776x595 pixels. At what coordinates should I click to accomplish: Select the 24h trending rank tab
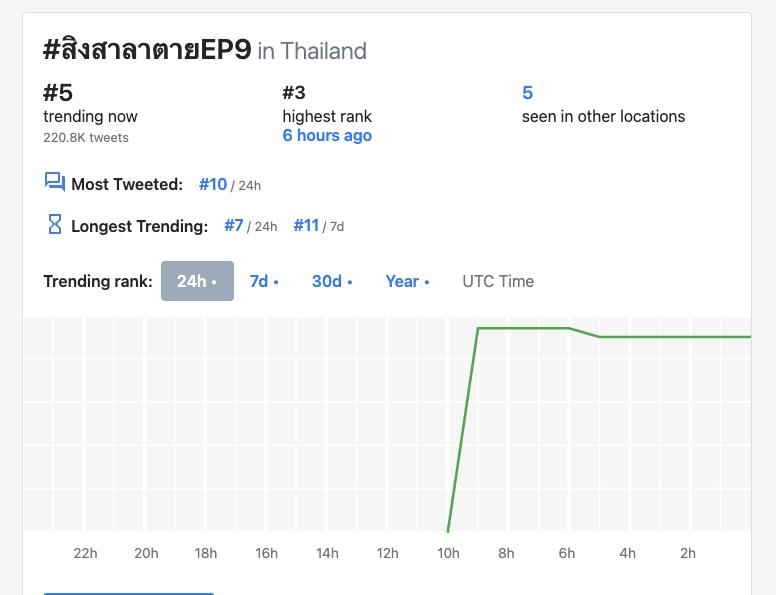[197, 281]
